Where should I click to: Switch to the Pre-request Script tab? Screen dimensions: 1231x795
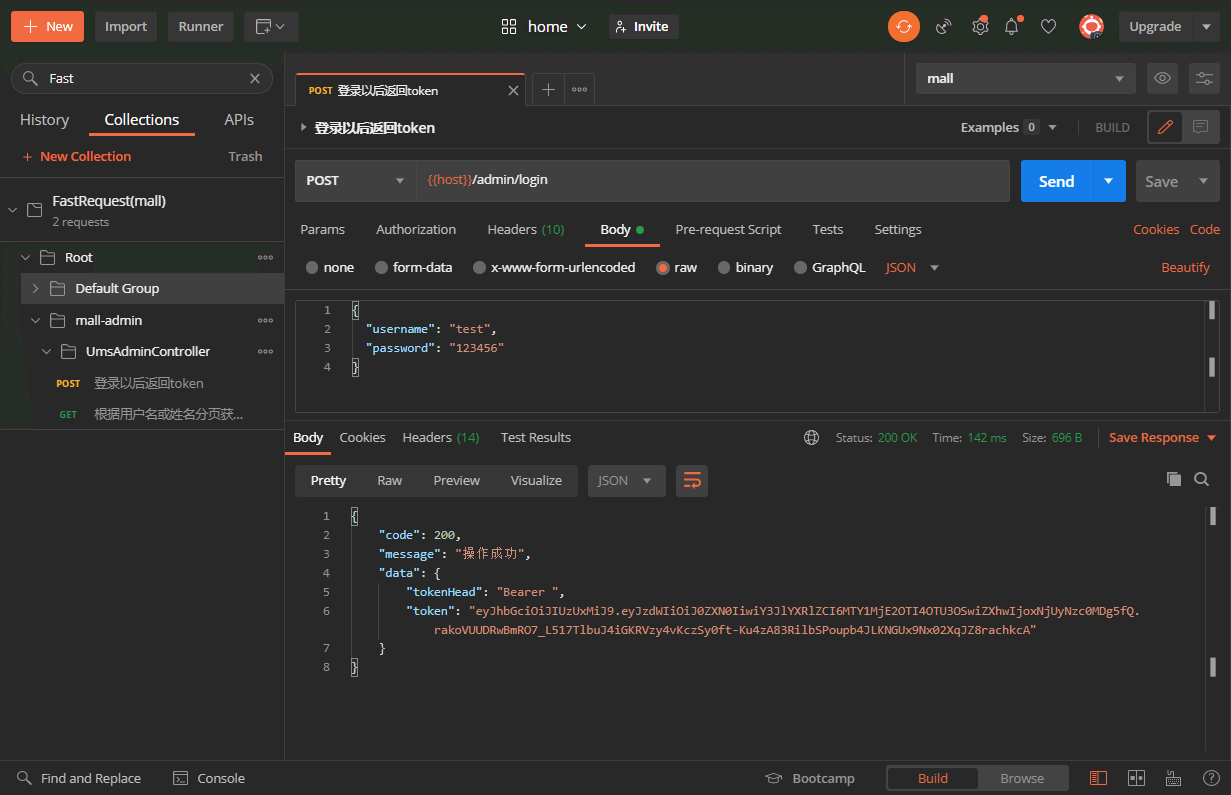pos(728,230)
